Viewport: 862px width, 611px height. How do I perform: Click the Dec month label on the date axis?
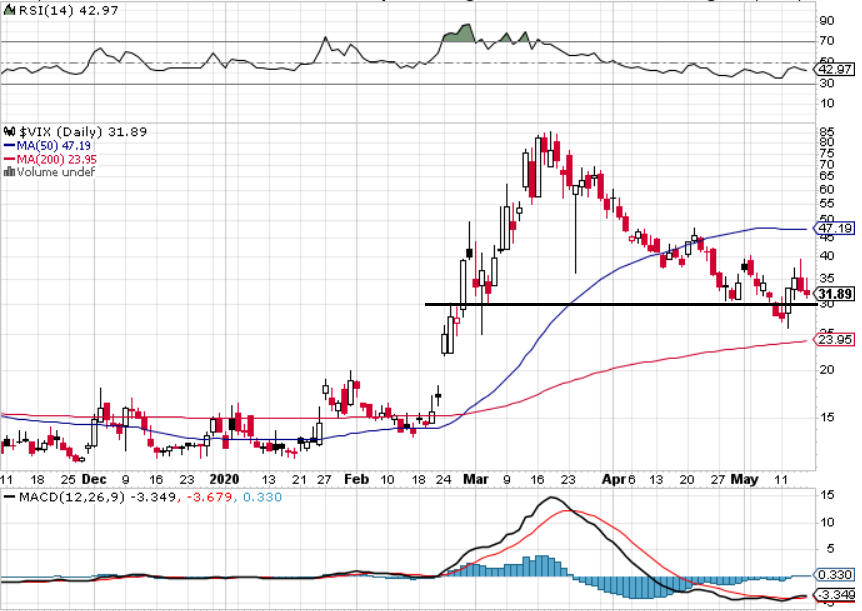point(94,480)
